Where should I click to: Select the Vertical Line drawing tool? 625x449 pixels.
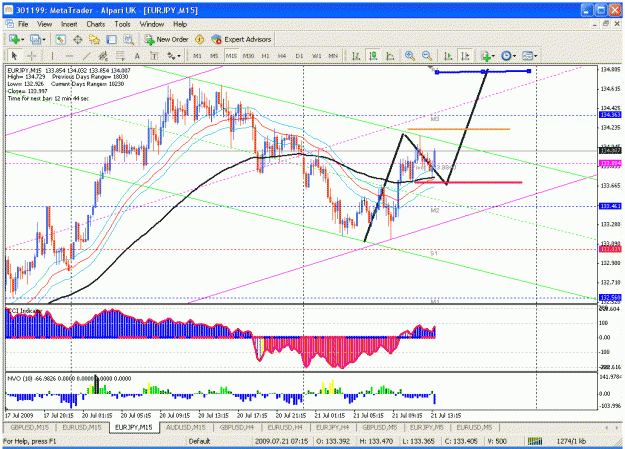point(52,56)
